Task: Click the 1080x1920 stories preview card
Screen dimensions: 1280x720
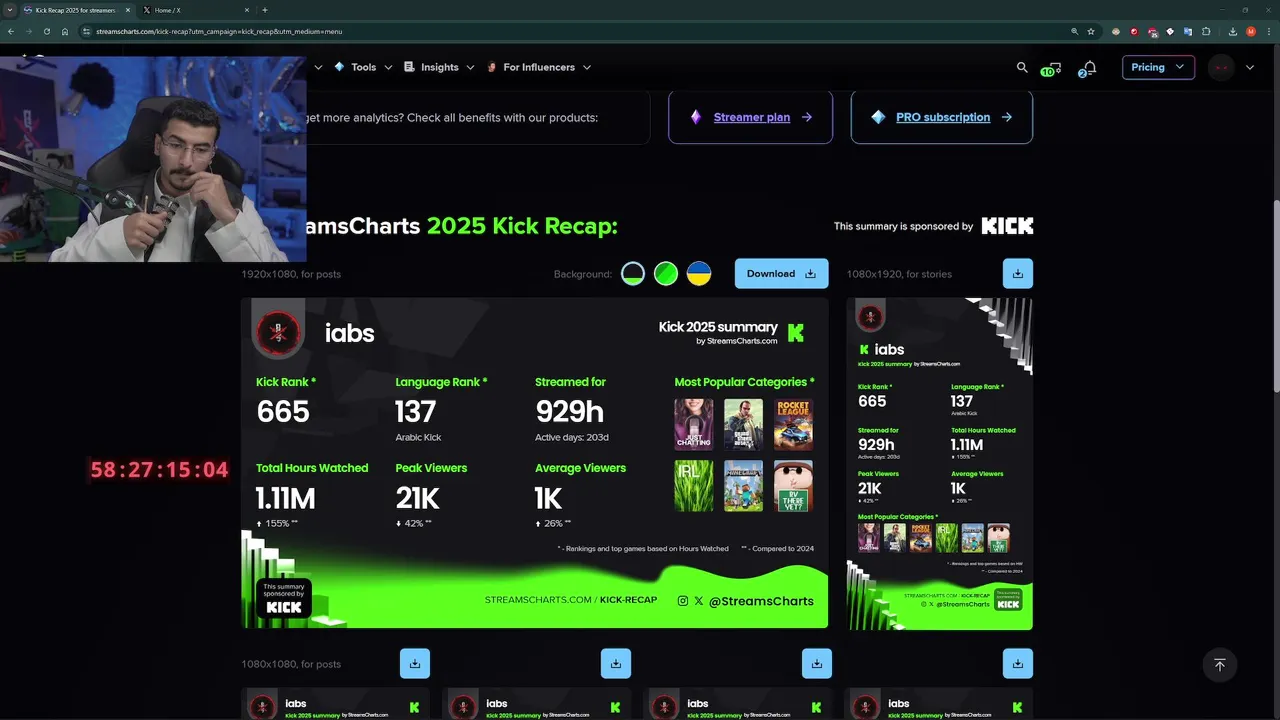Action: (x=939, y=463)
